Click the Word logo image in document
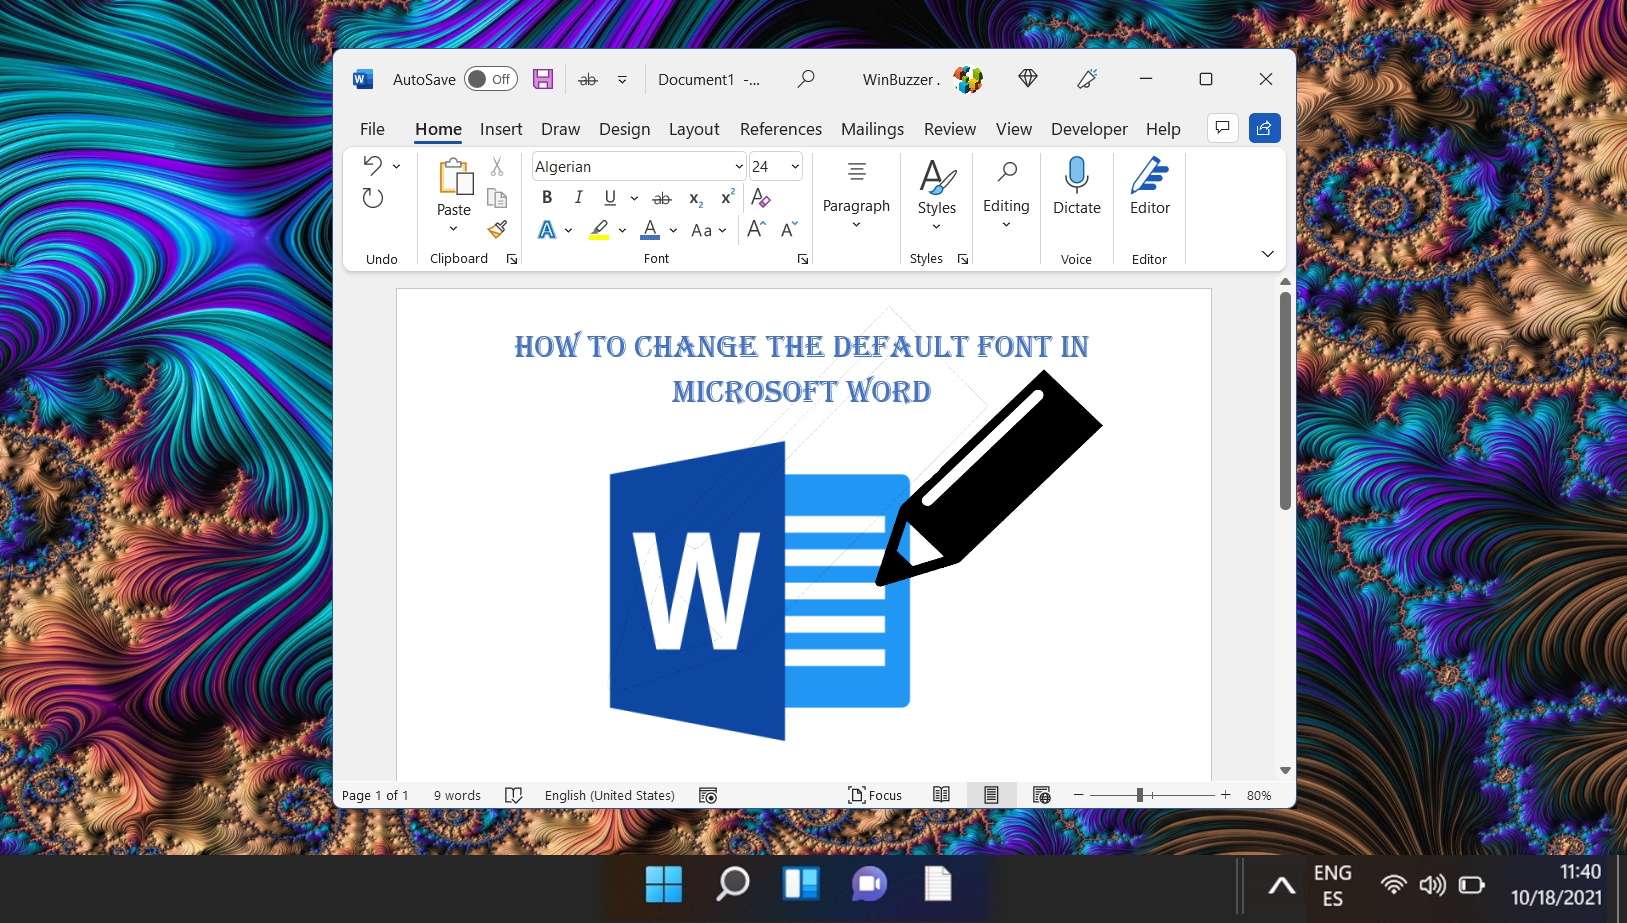The width and height of the screenshot is (1627, 923). click(x=760, y=590)
